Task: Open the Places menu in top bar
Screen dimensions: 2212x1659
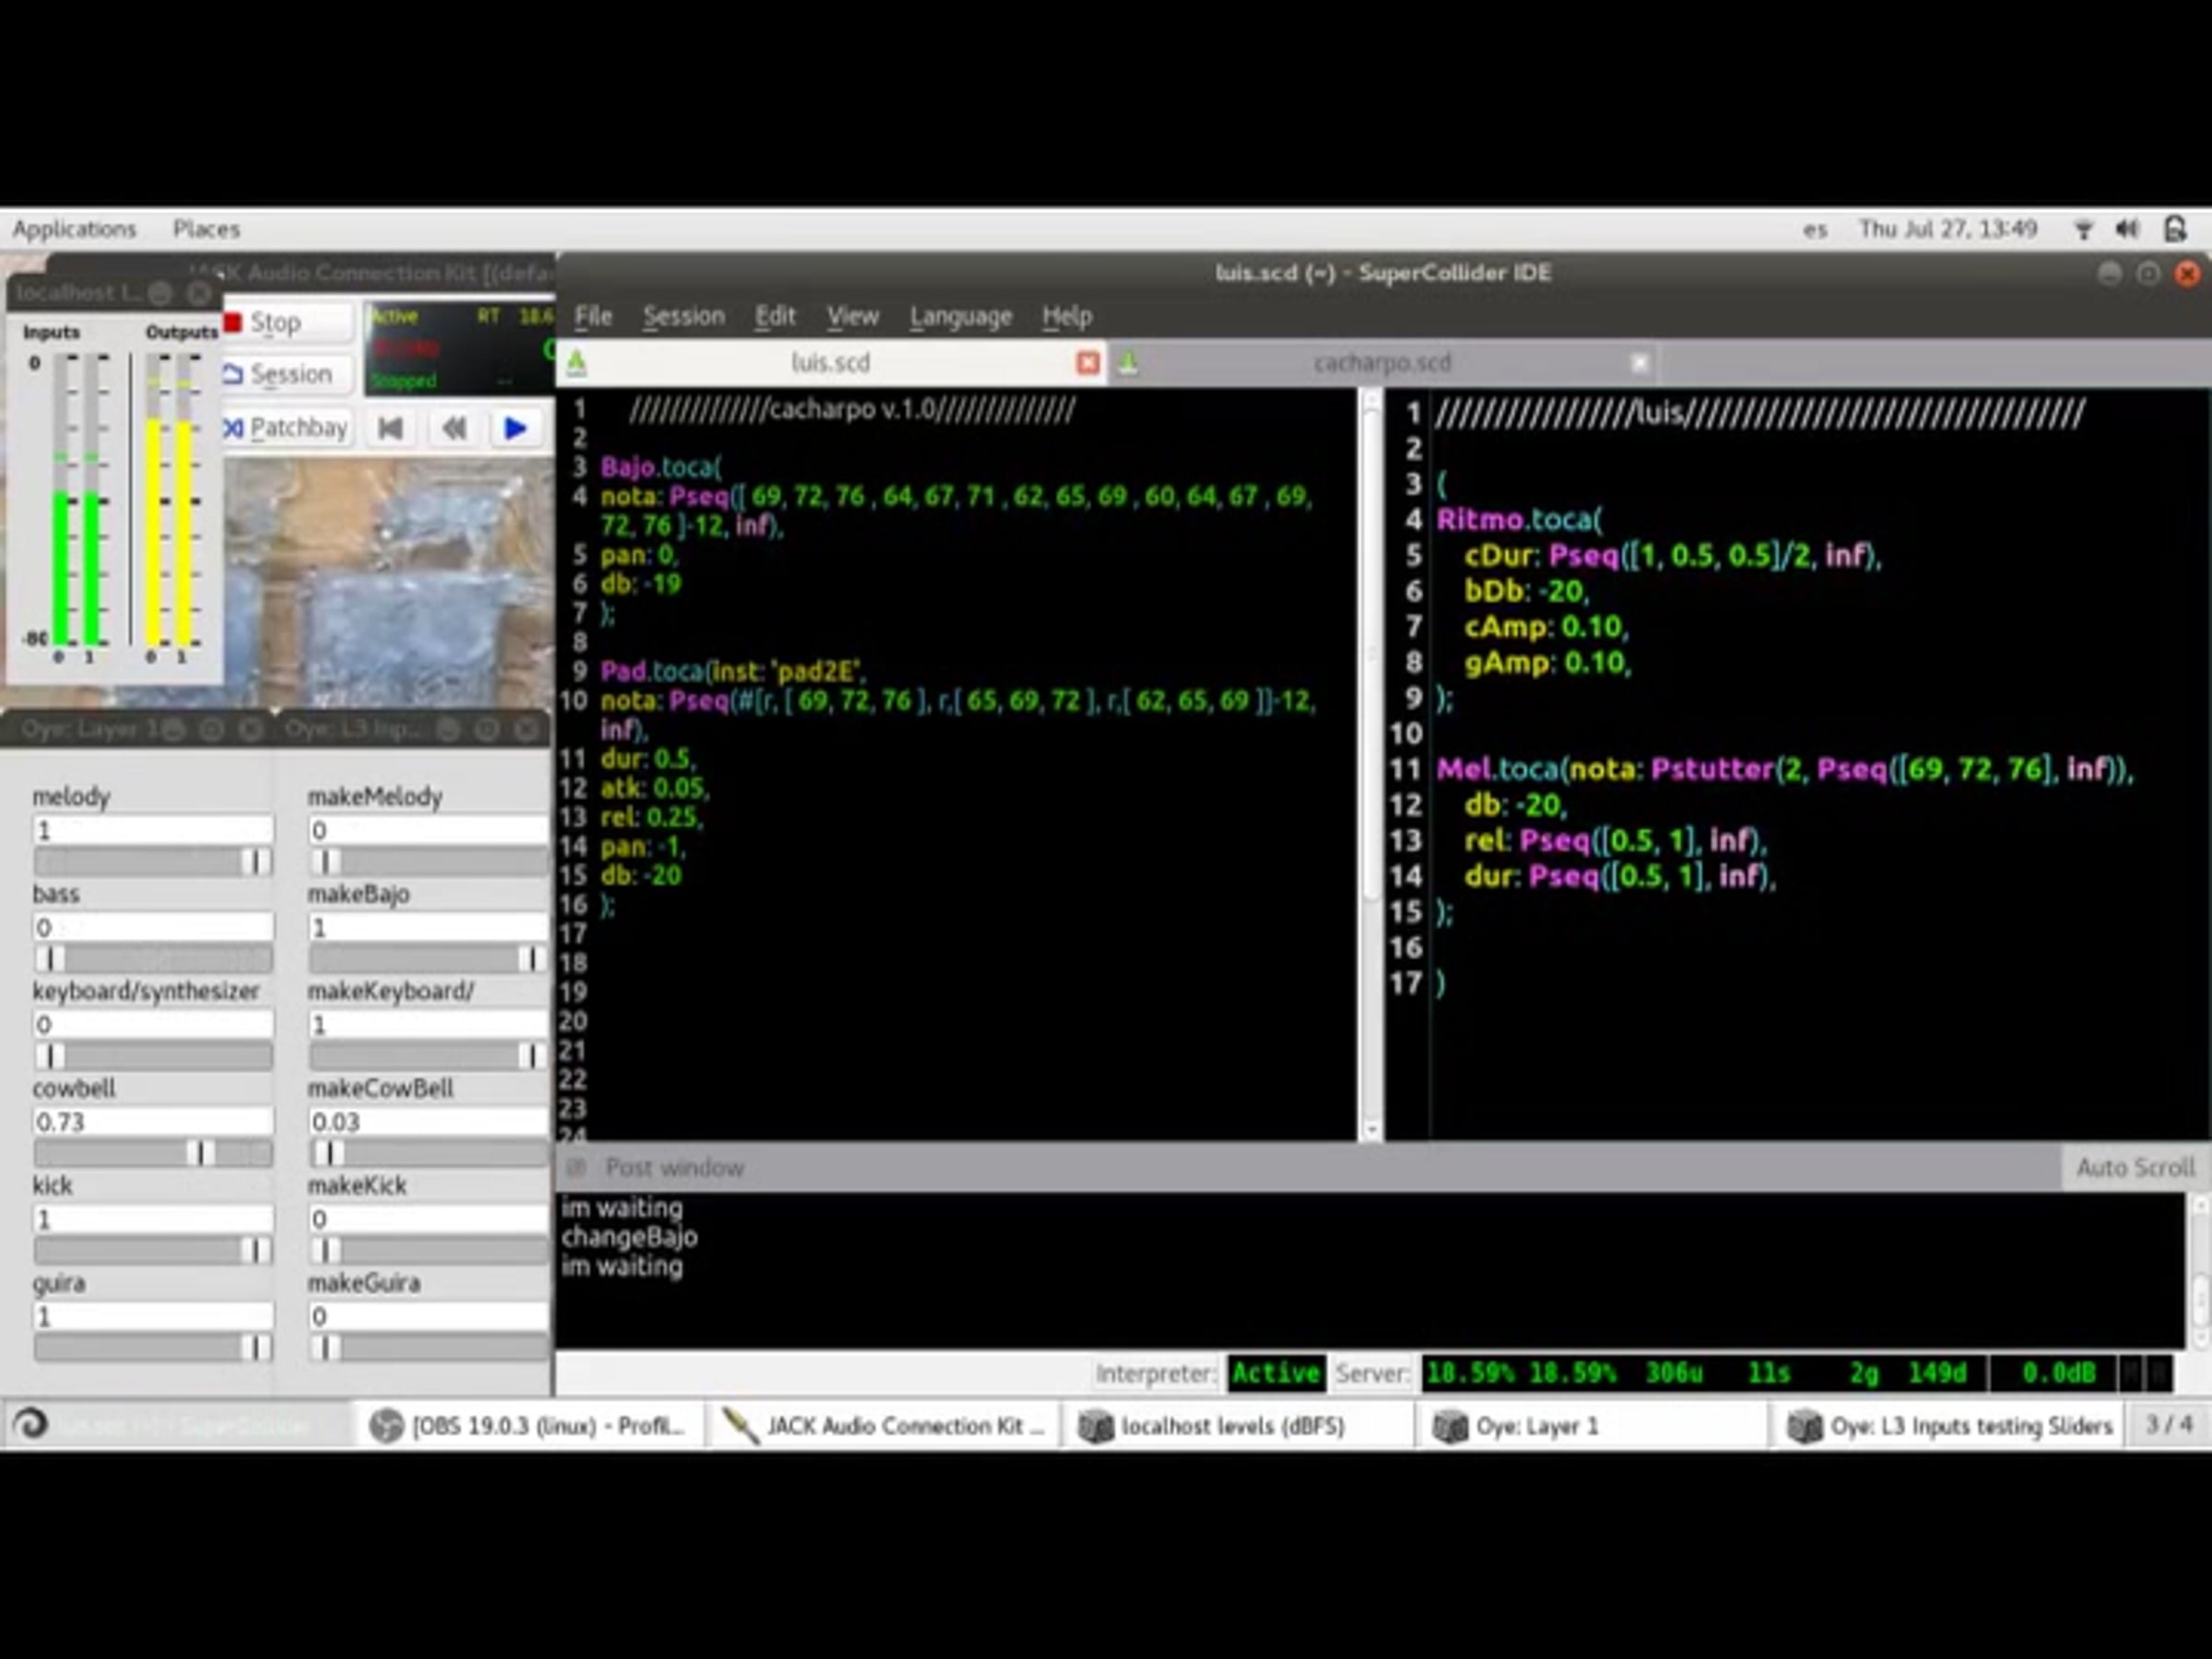Action: pos(206,229)
